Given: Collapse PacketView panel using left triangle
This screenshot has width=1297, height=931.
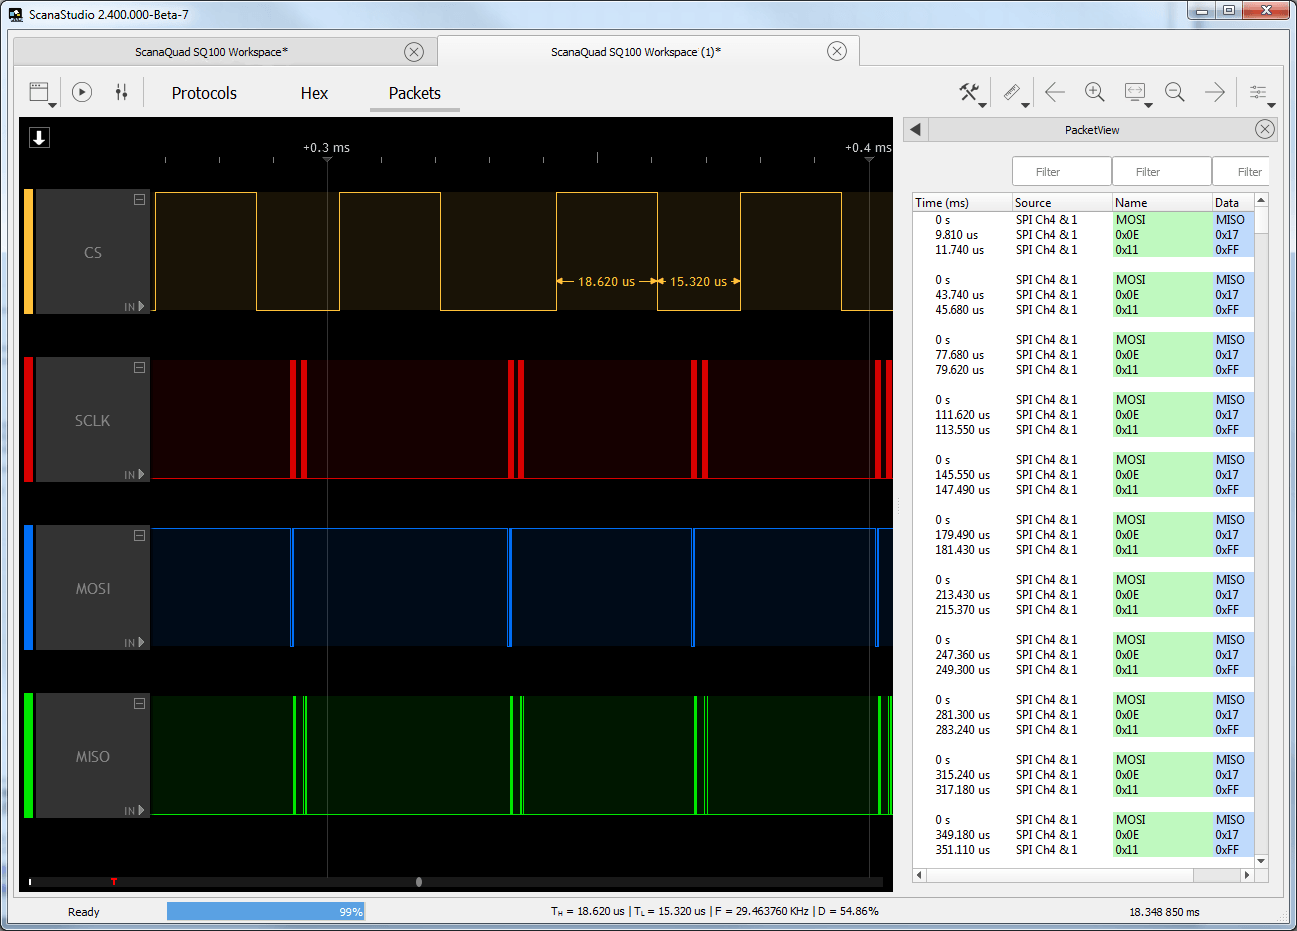Looking at the screenshot, I should click(x=915, y=129).
